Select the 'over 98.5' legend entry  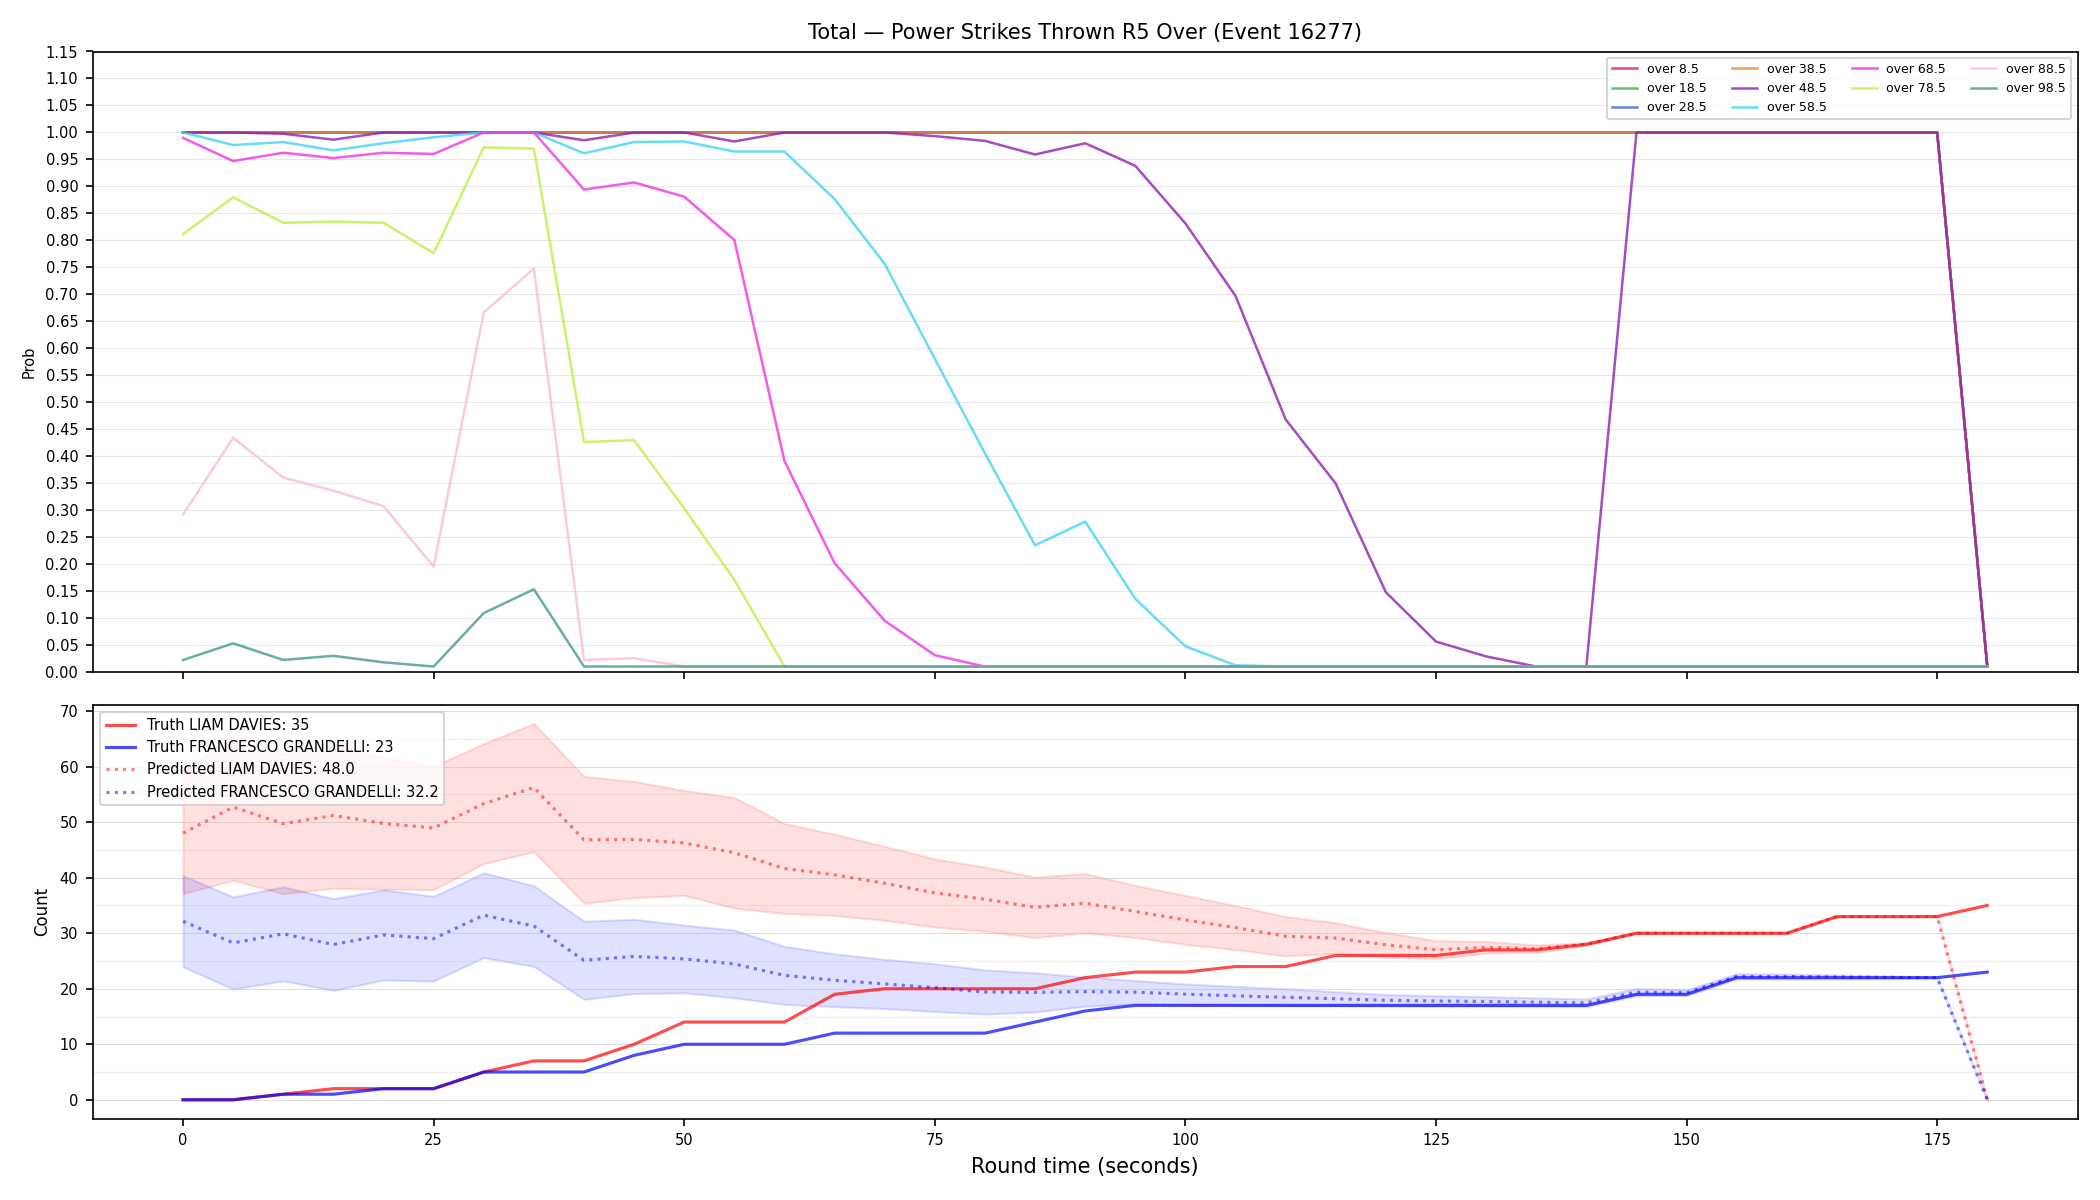(2018, 88)
